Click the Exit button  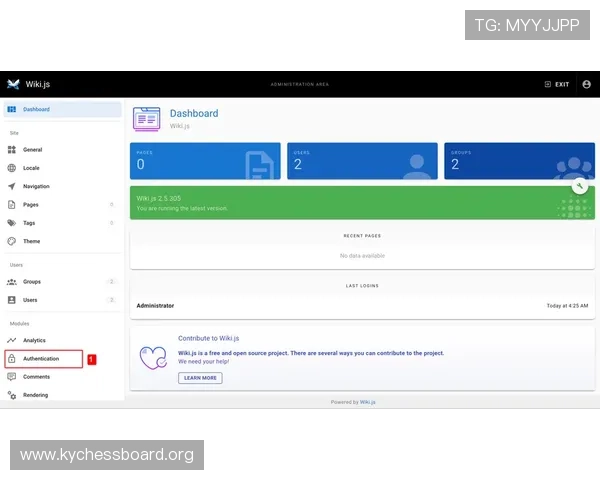[557, 84]
